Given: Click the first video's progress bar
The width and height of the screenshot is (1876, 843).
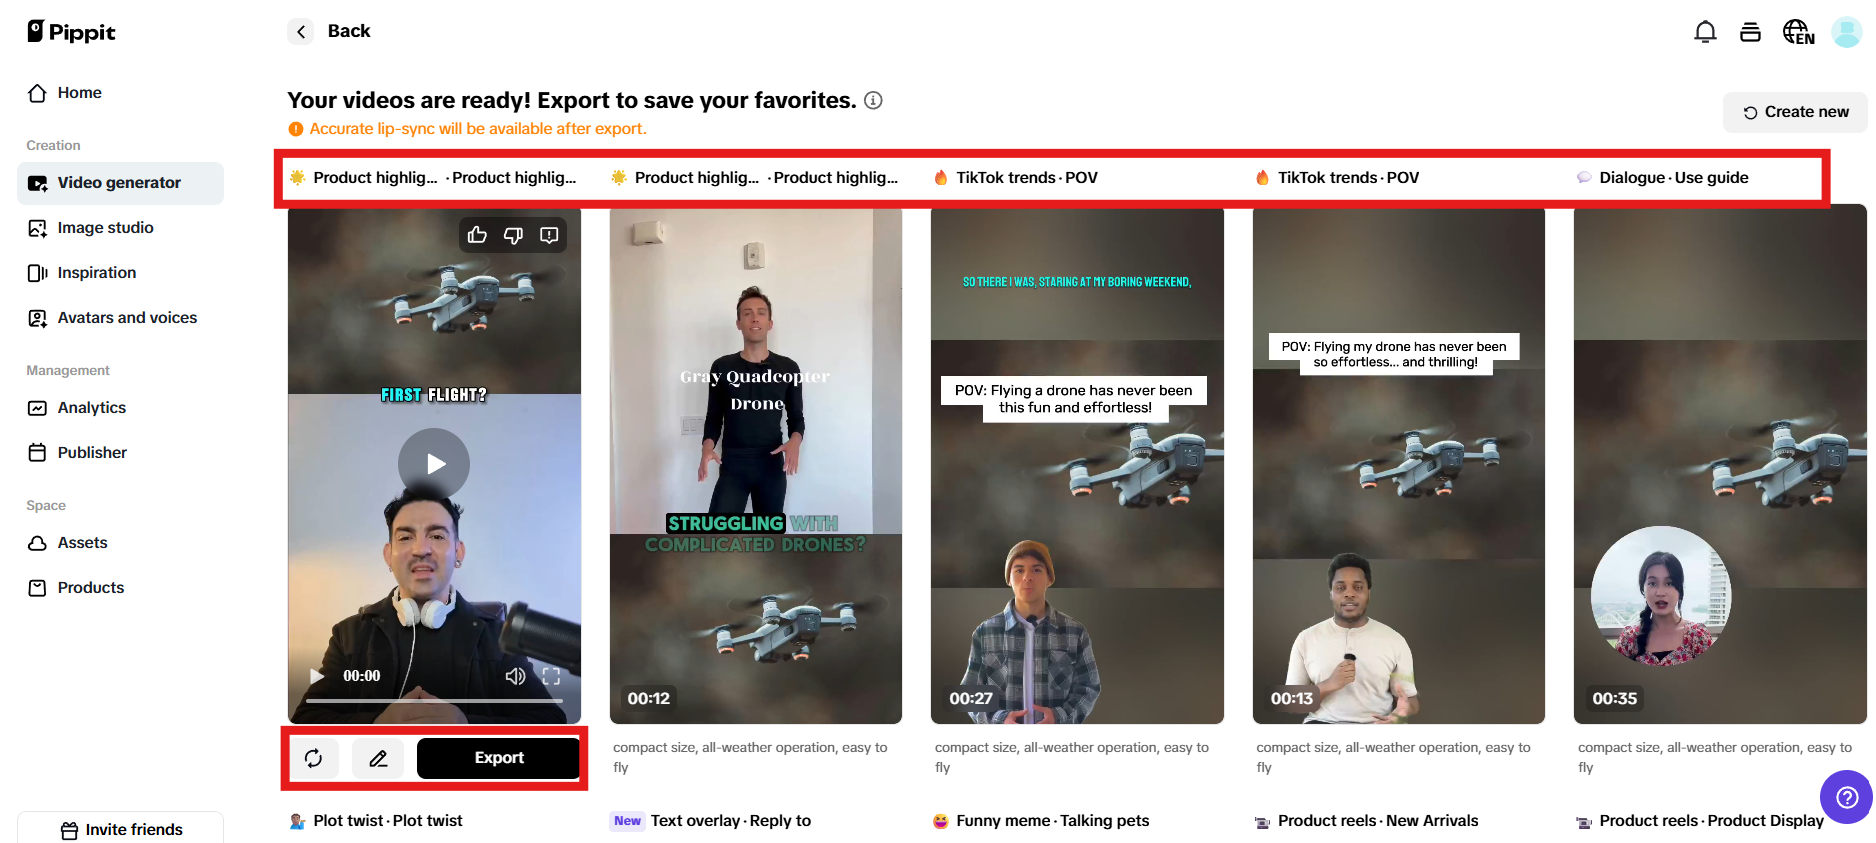Looking at the screenshot, I should tap(434, 701).
